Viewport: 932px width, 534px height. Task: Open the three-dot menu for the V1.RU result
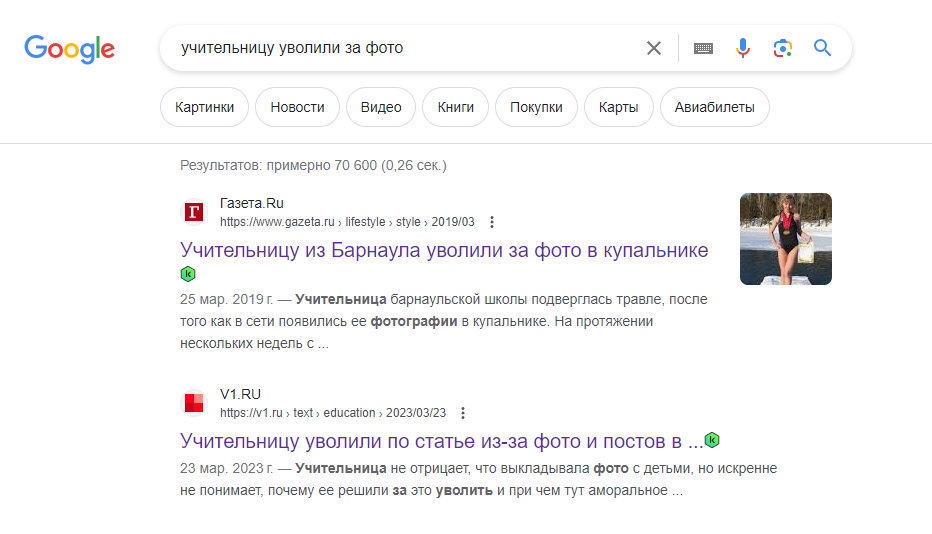click(x=463, y=413)
